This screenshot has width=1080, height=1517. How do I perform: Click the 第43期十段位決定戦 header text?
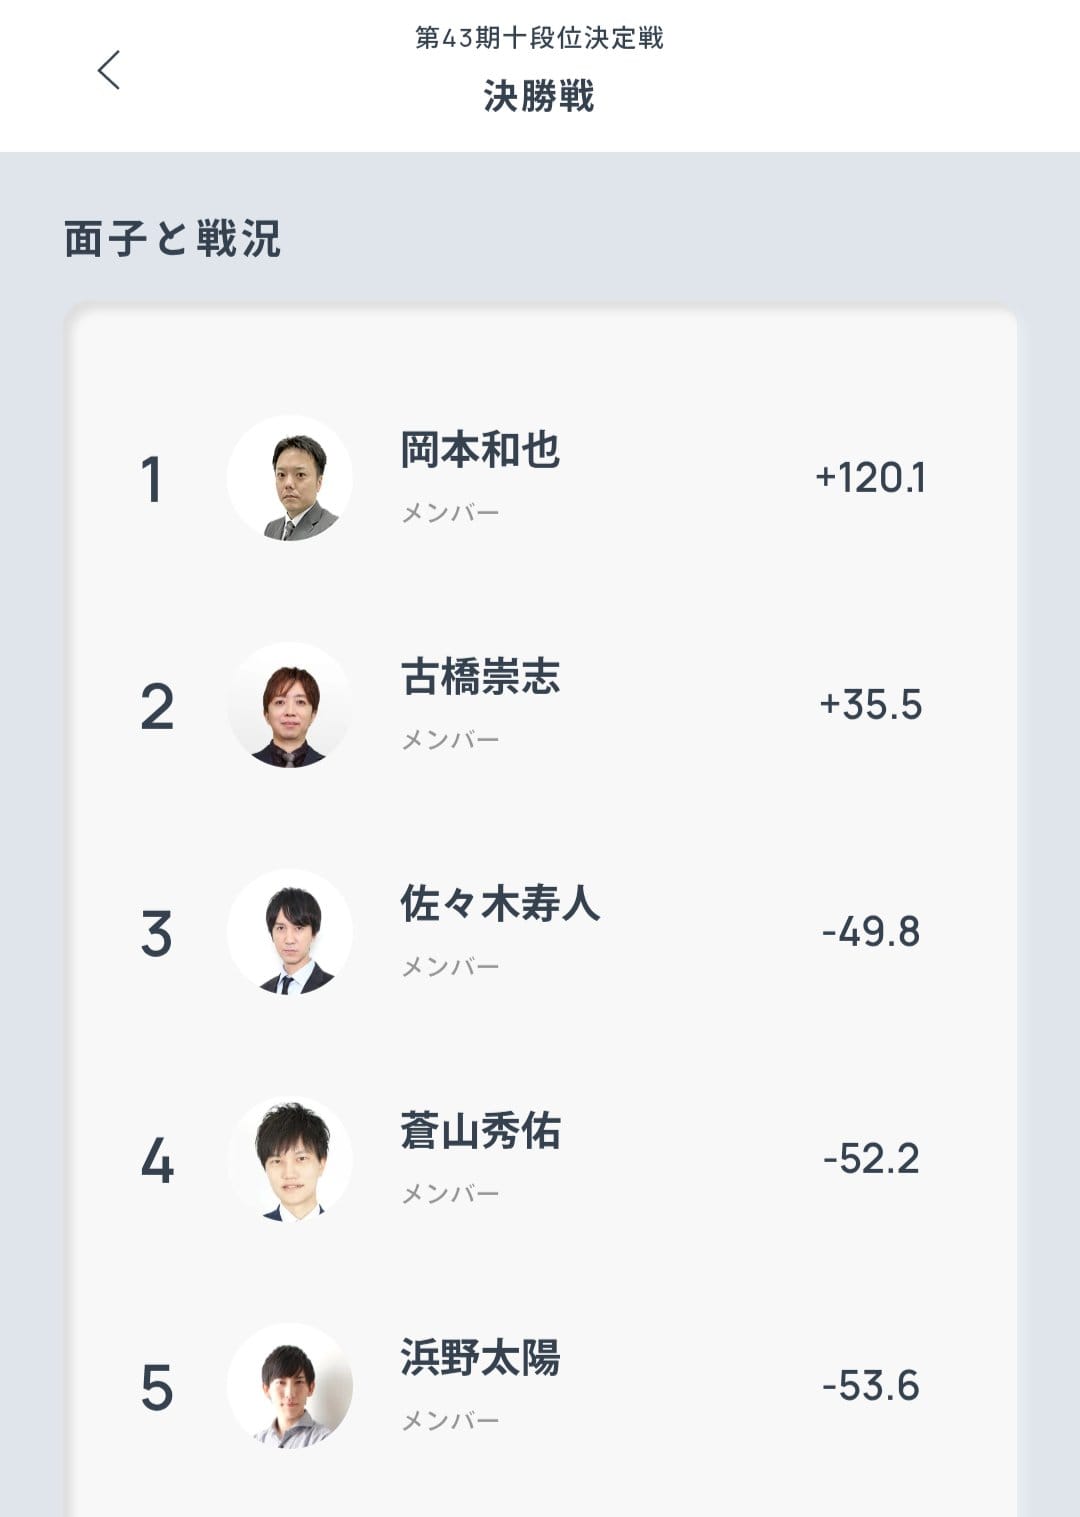[x=539, y=38]
